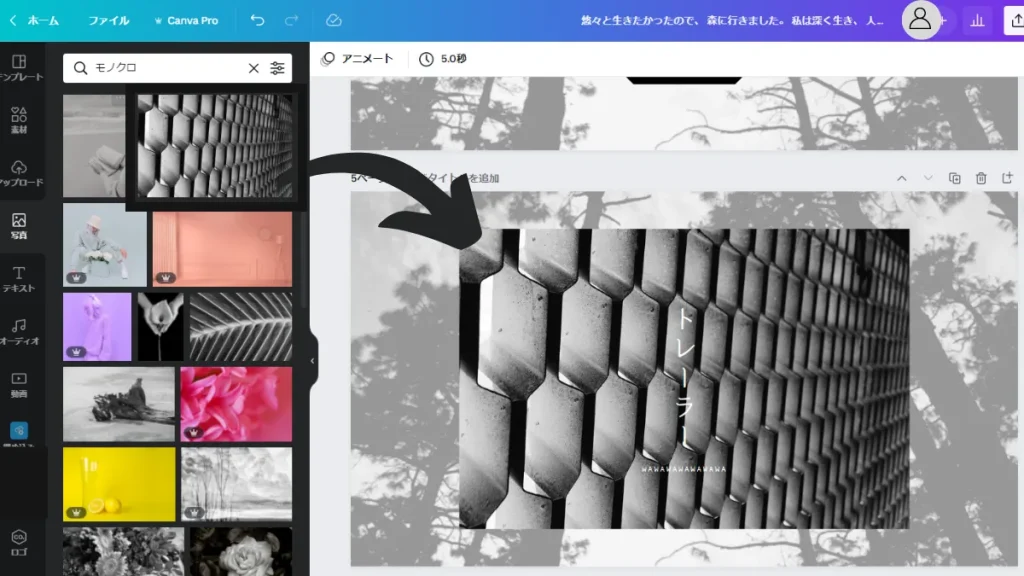
Task: Open the ホーム menu
Action: tap(43, 20)
